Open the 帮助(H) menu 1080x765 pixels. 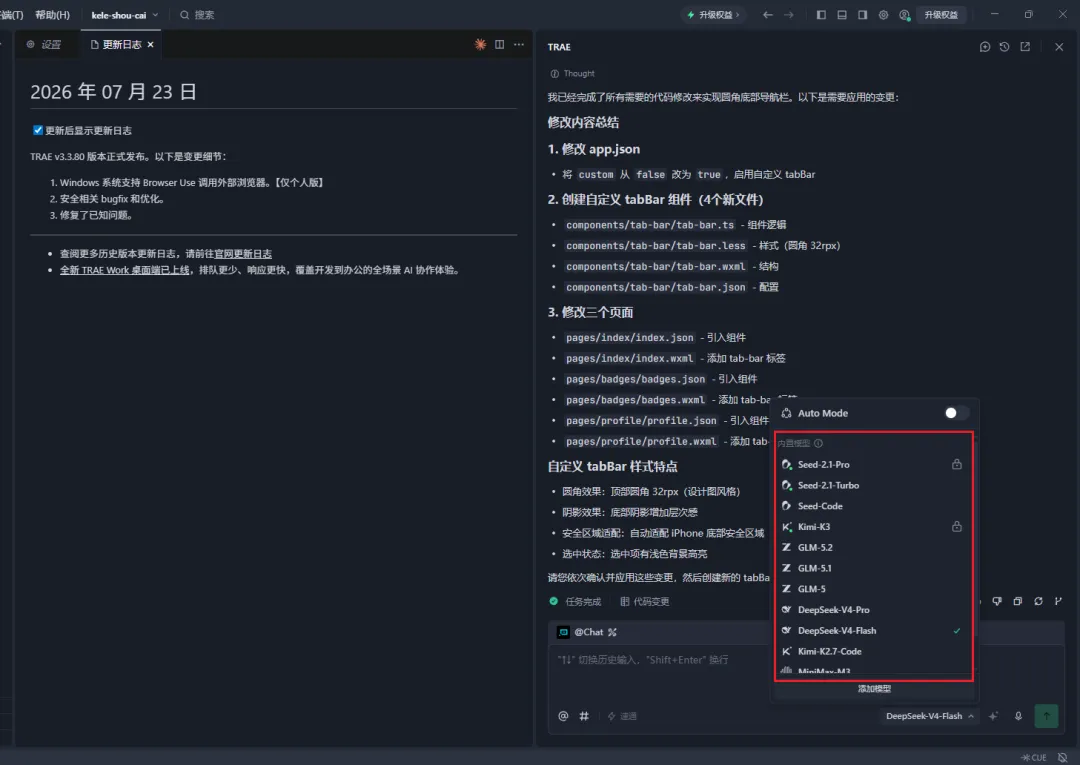point(52,14)
